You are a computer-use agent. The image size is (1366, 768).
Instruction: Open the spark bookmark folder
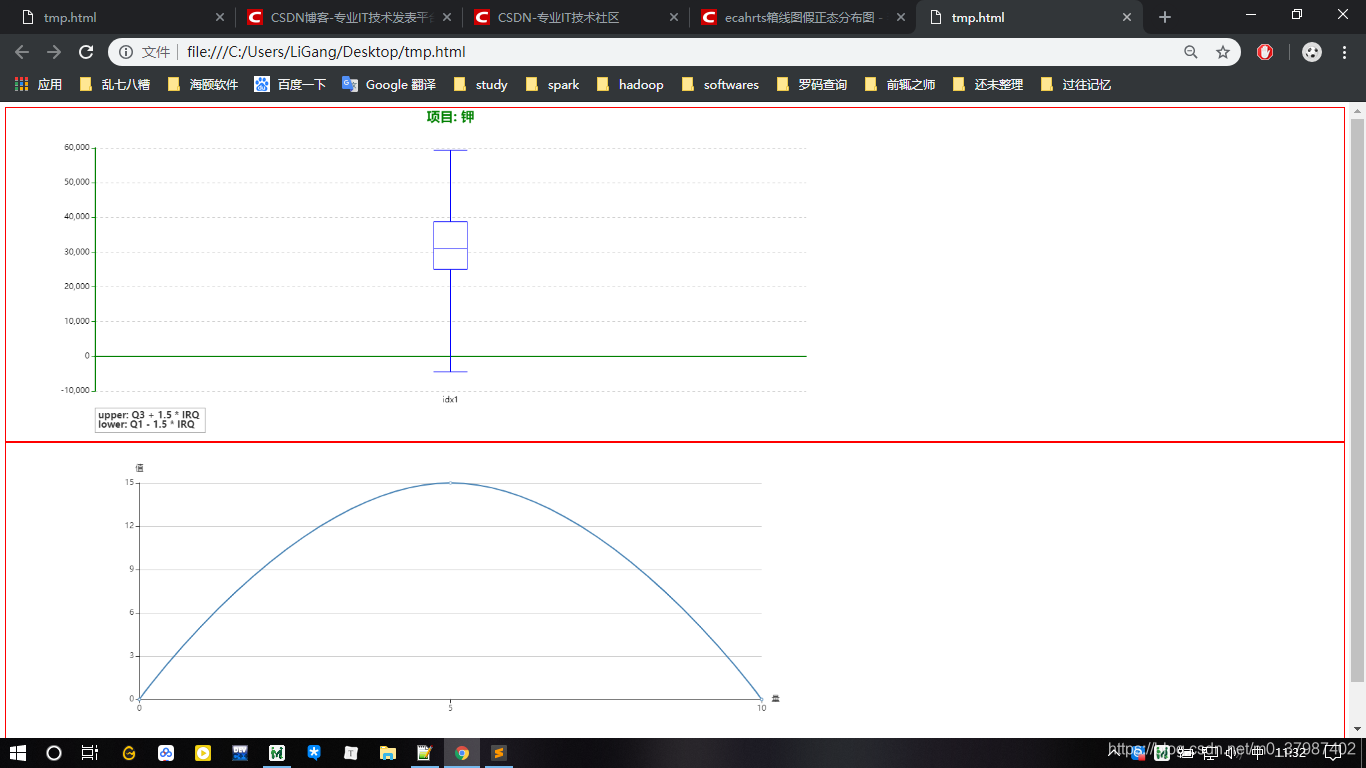click(x=552, y=84)
